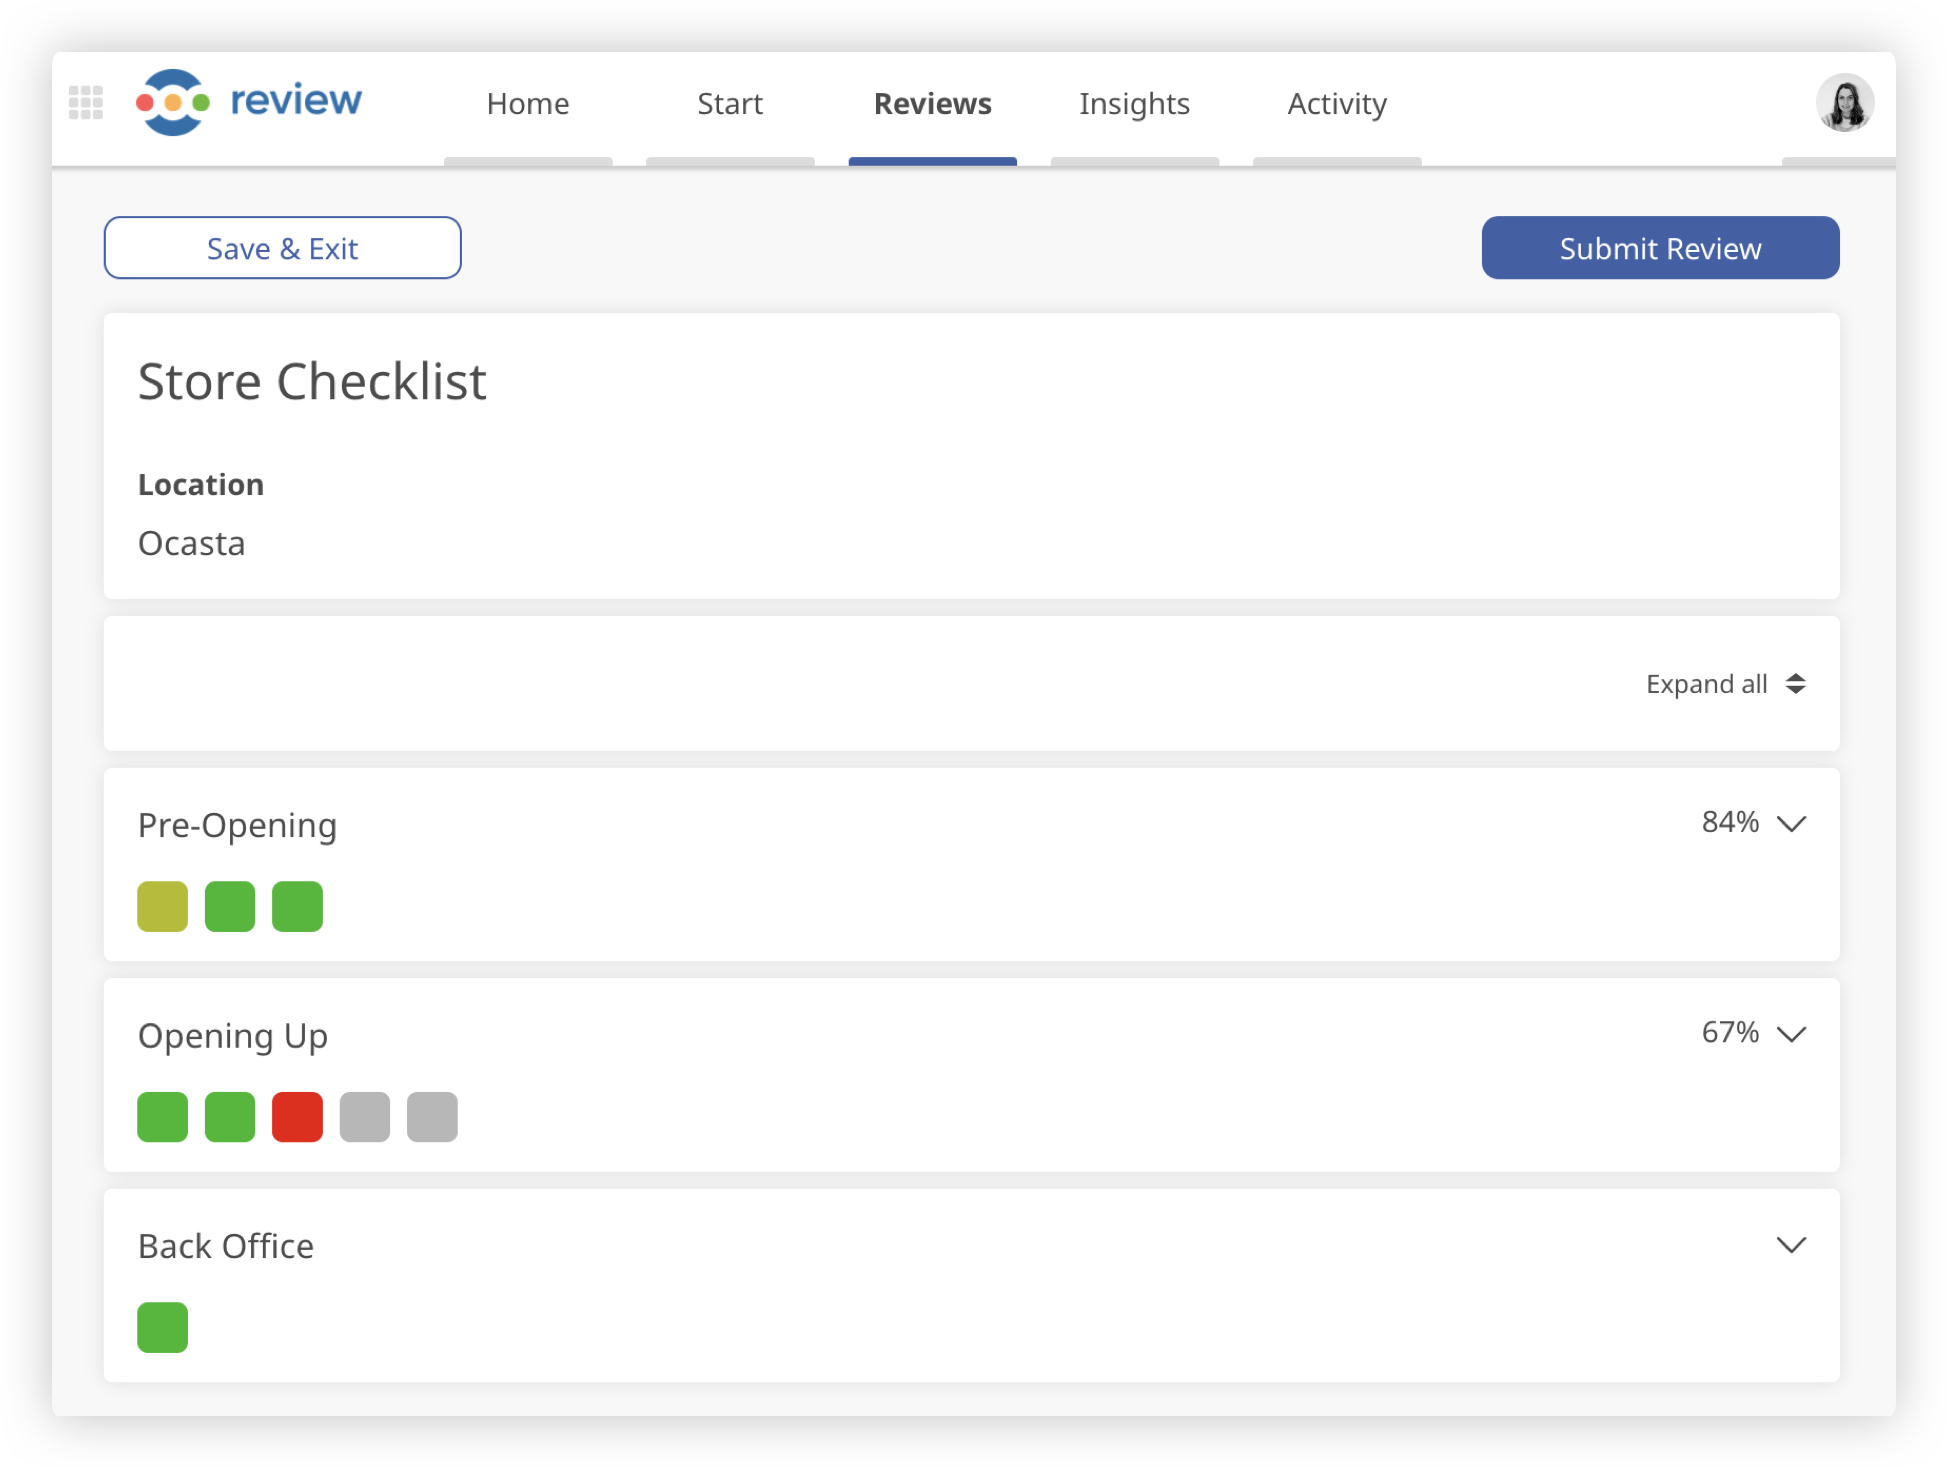Expand the Opening Up section chevron
Image resolution: width=1948 pixels, height=1468 pixels.
point(1791,1034)
